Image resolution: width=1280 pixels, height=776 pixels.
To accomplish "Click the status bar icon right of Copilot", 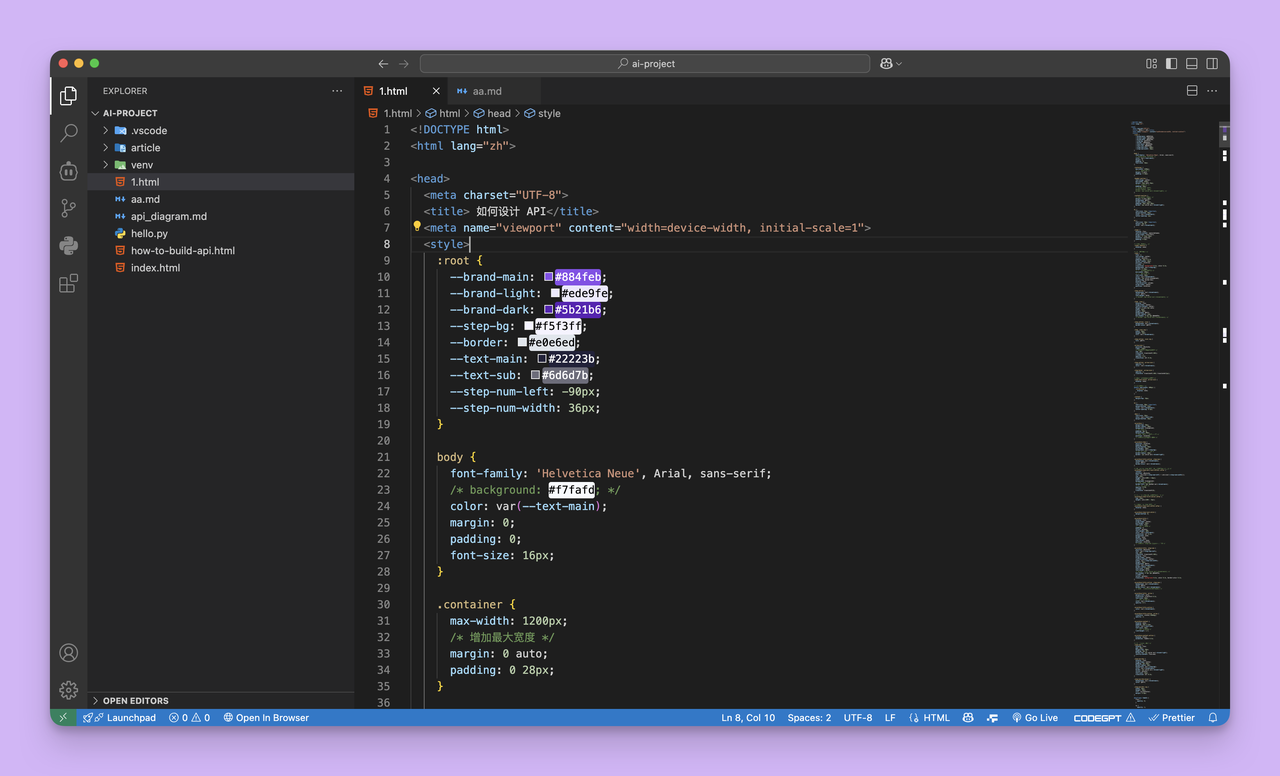I will click(992, 718).
